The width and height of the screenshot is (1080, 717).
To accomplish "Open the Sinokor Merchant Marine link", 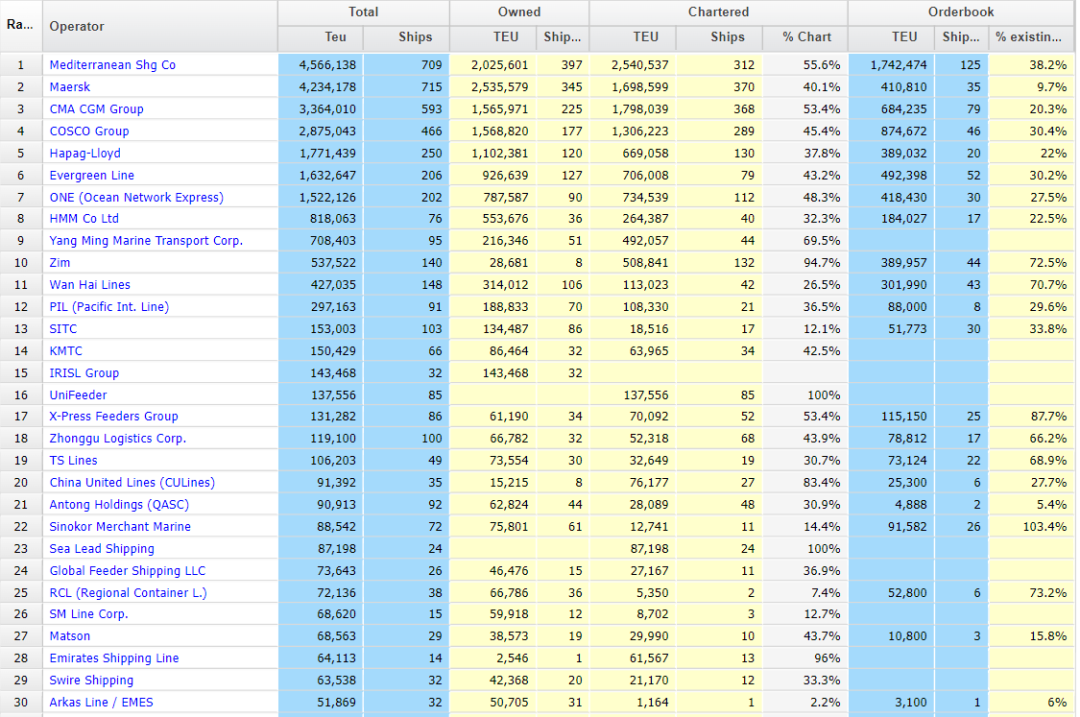I will point(120,526).
